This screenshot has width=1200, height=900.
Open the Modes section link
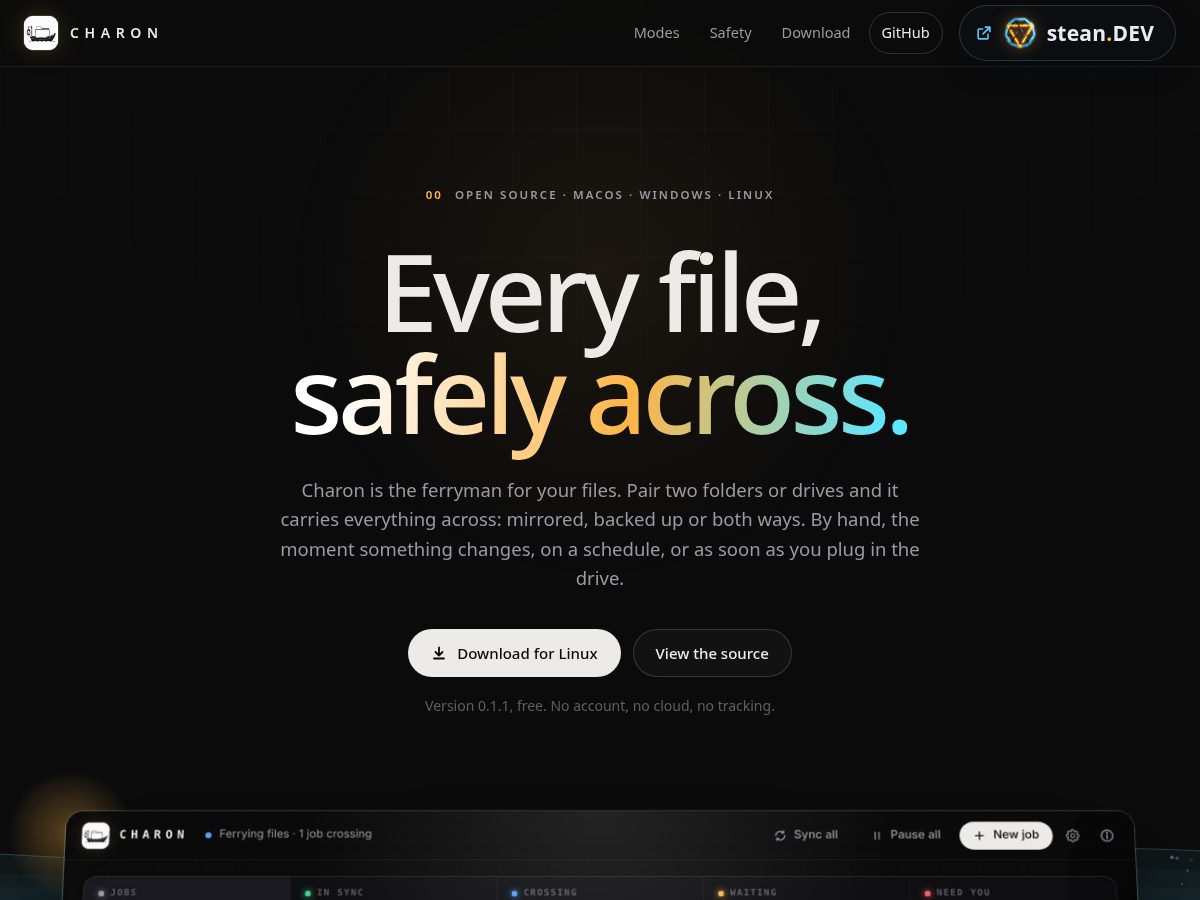click(x=656, y=33)
